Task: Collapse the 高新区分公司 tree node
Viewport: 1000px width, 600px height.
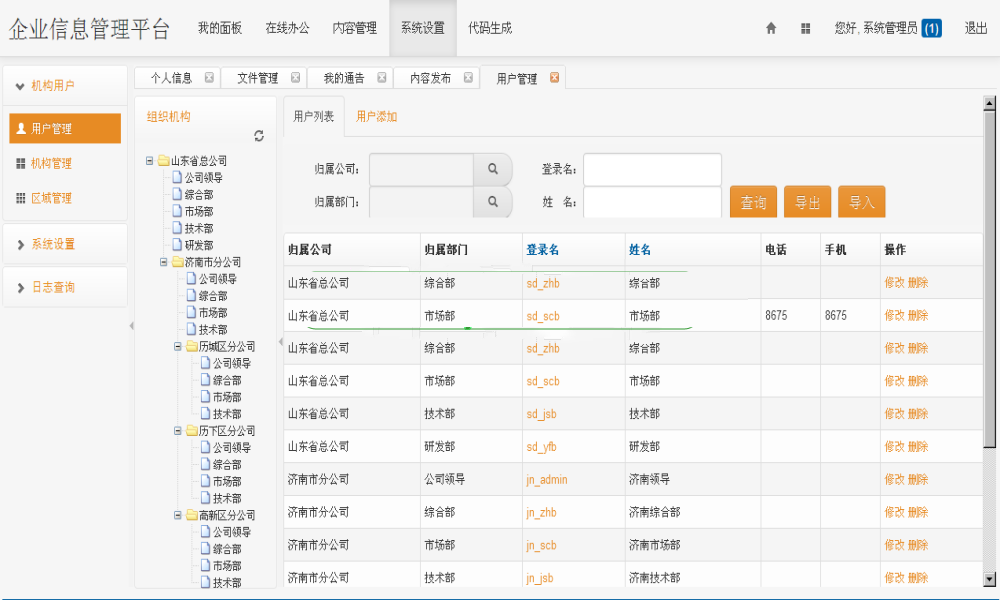Action: (177, 515)
